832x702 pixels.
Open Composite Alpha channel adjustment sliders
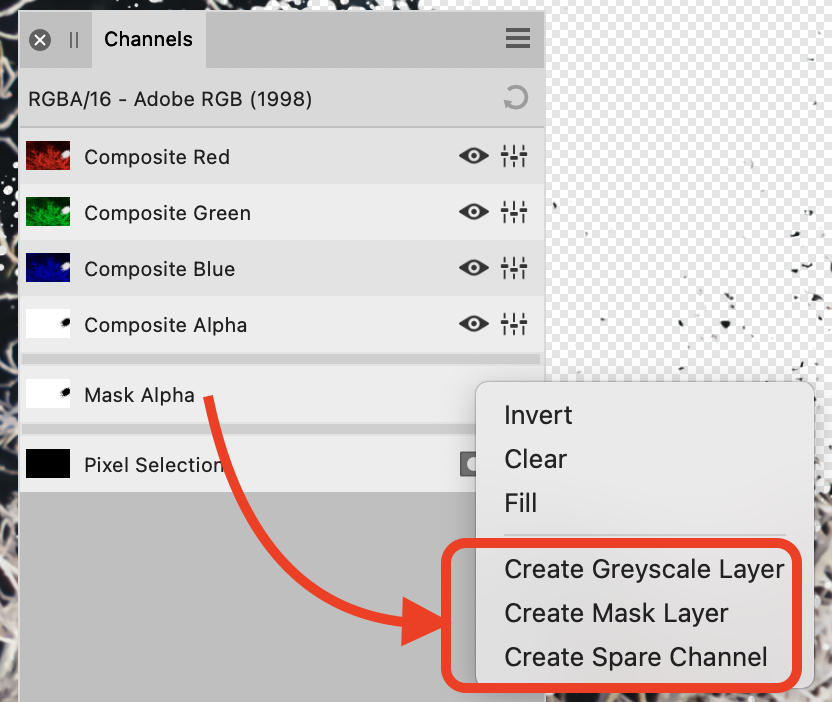(x=513, y=324)
